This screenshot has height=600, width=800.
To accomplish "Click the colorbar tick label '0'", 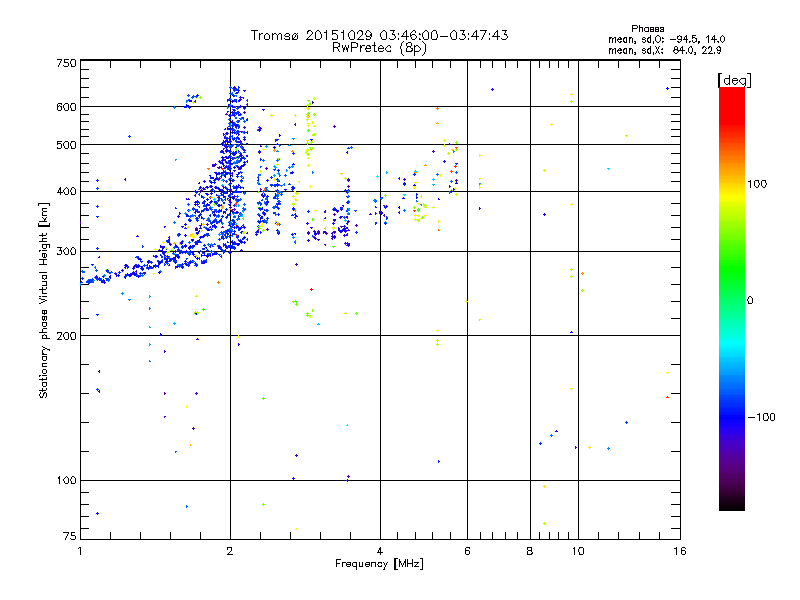I will [x=749, y=300].
